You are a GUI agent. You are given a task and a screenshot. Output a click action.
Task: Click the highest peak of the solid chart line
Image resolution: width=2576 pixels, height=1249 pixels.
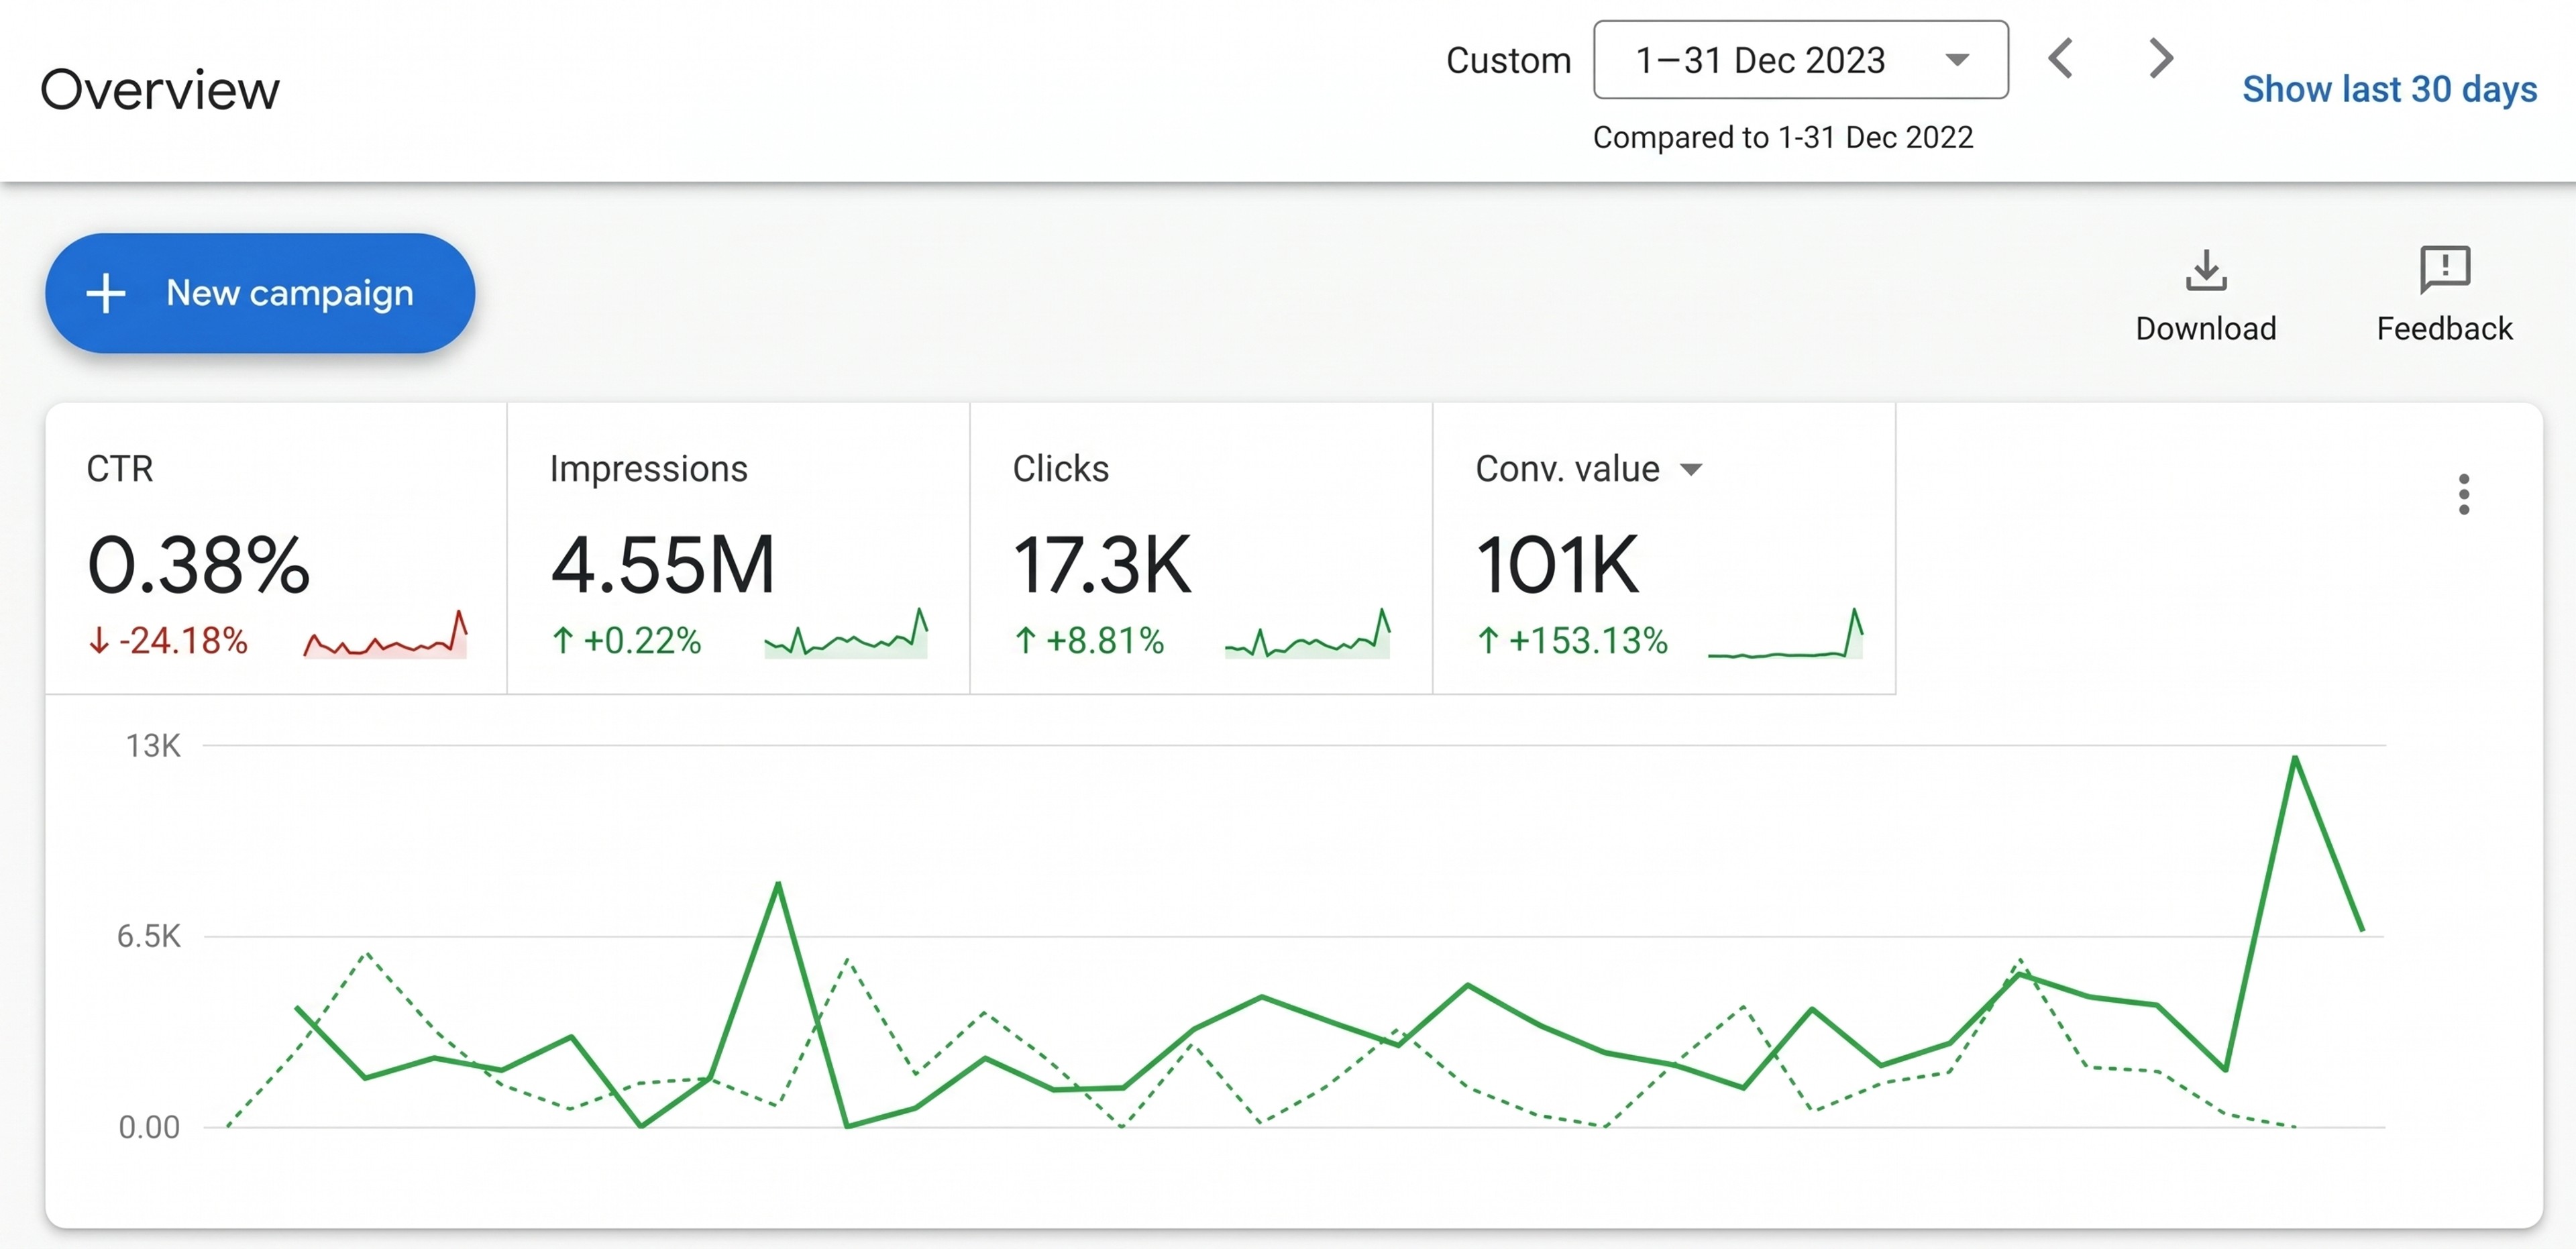2294,759
